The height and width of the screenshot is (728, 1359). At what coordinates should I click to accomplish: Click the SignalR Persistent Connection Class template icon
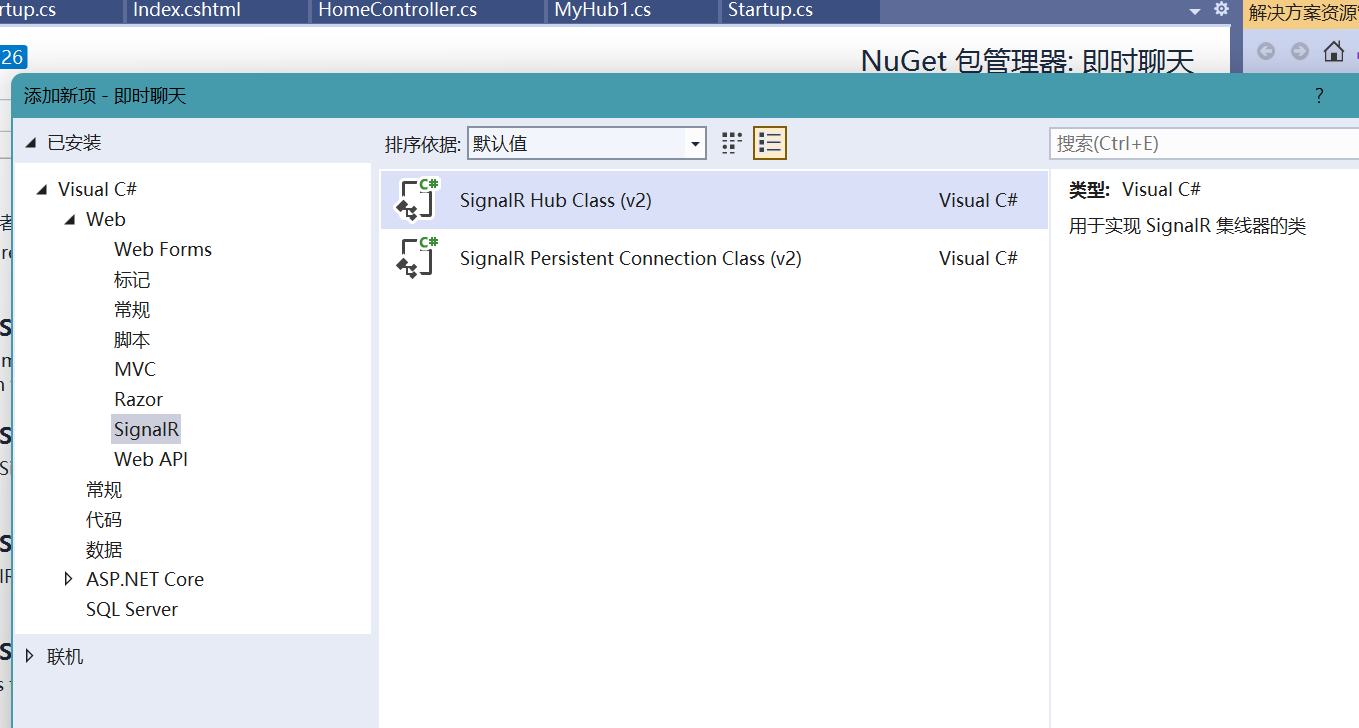click(x=418, y=257)
